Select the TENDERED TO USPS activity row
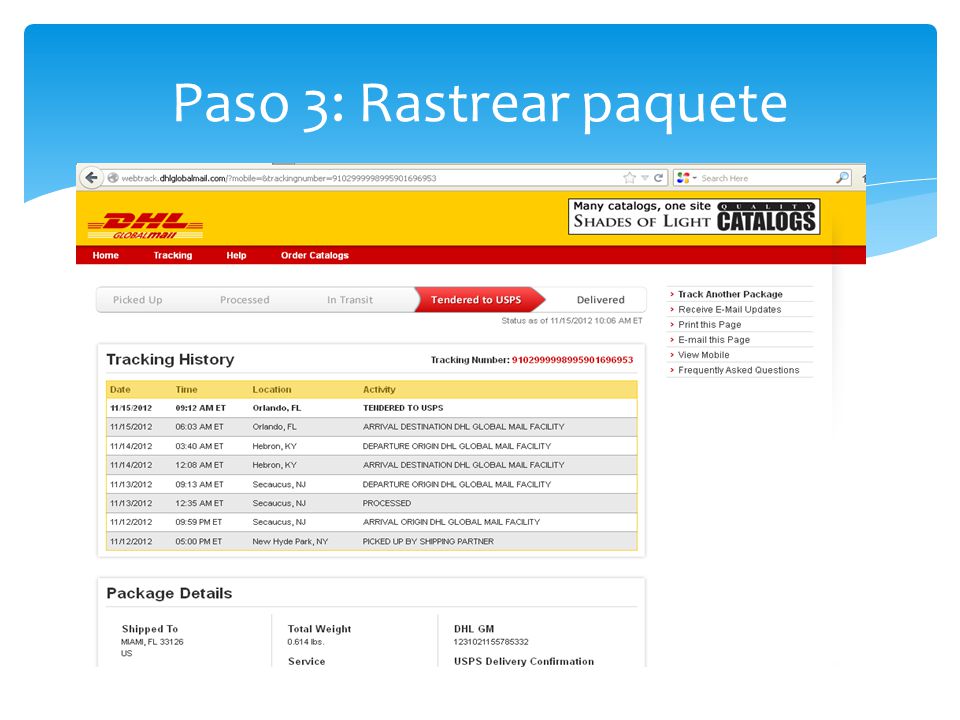The width and height of the screenshot is (960, 720). 372,408
